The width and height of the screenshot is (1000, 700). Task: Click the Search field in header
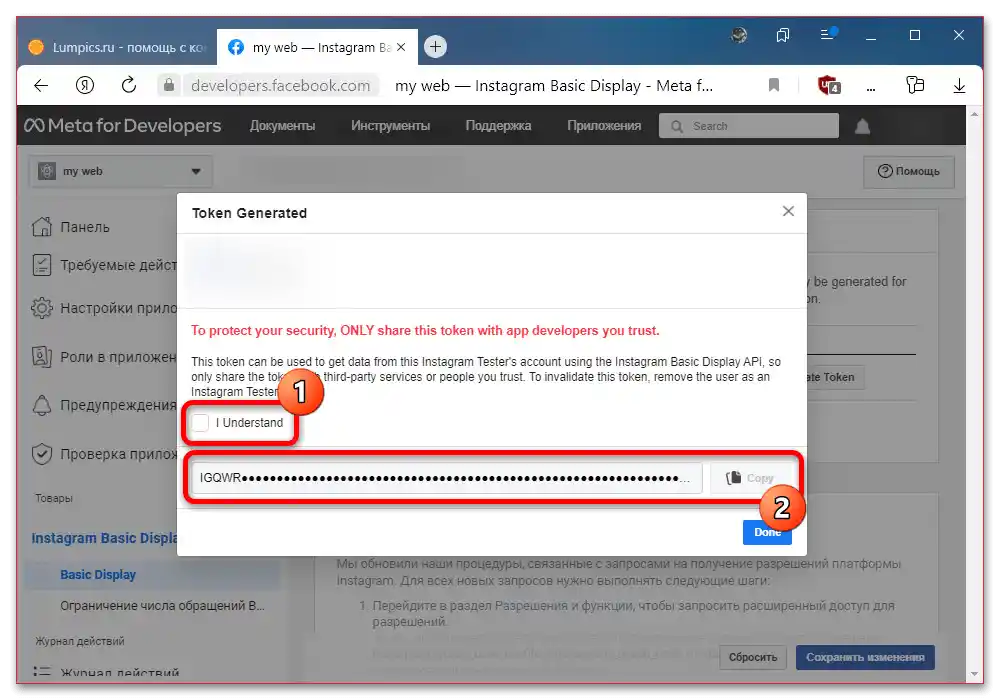click(749, 126)
